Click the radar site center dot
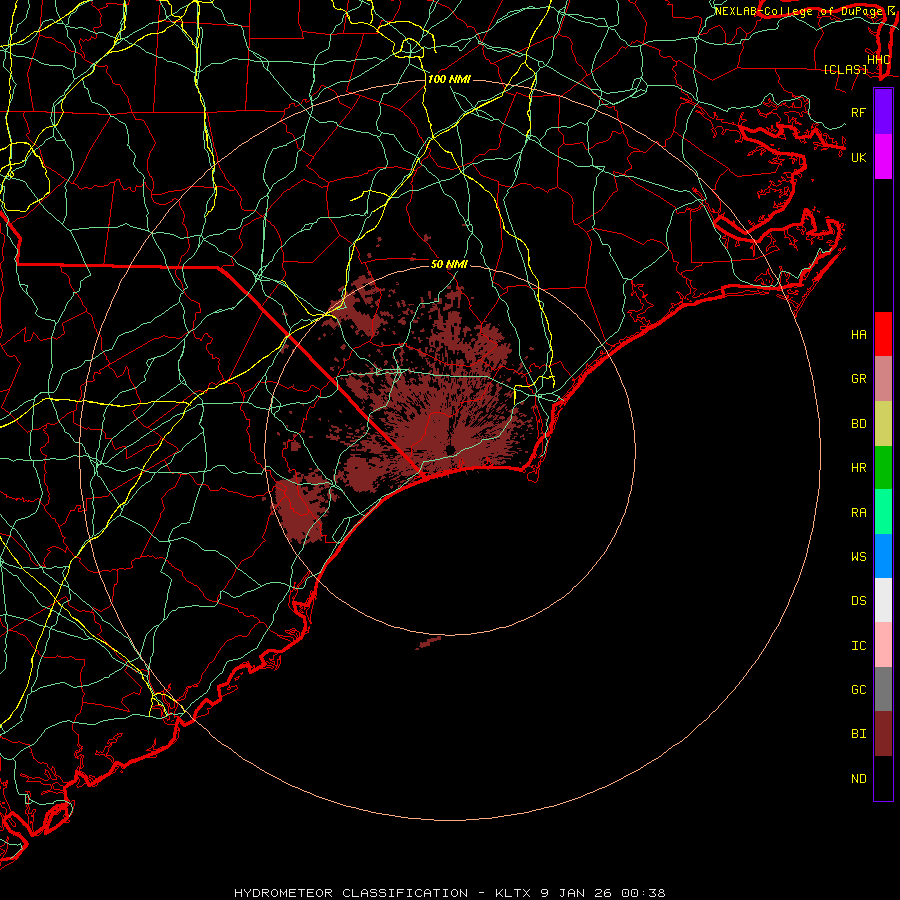This screenshot has width=900, height=900. 451,449
